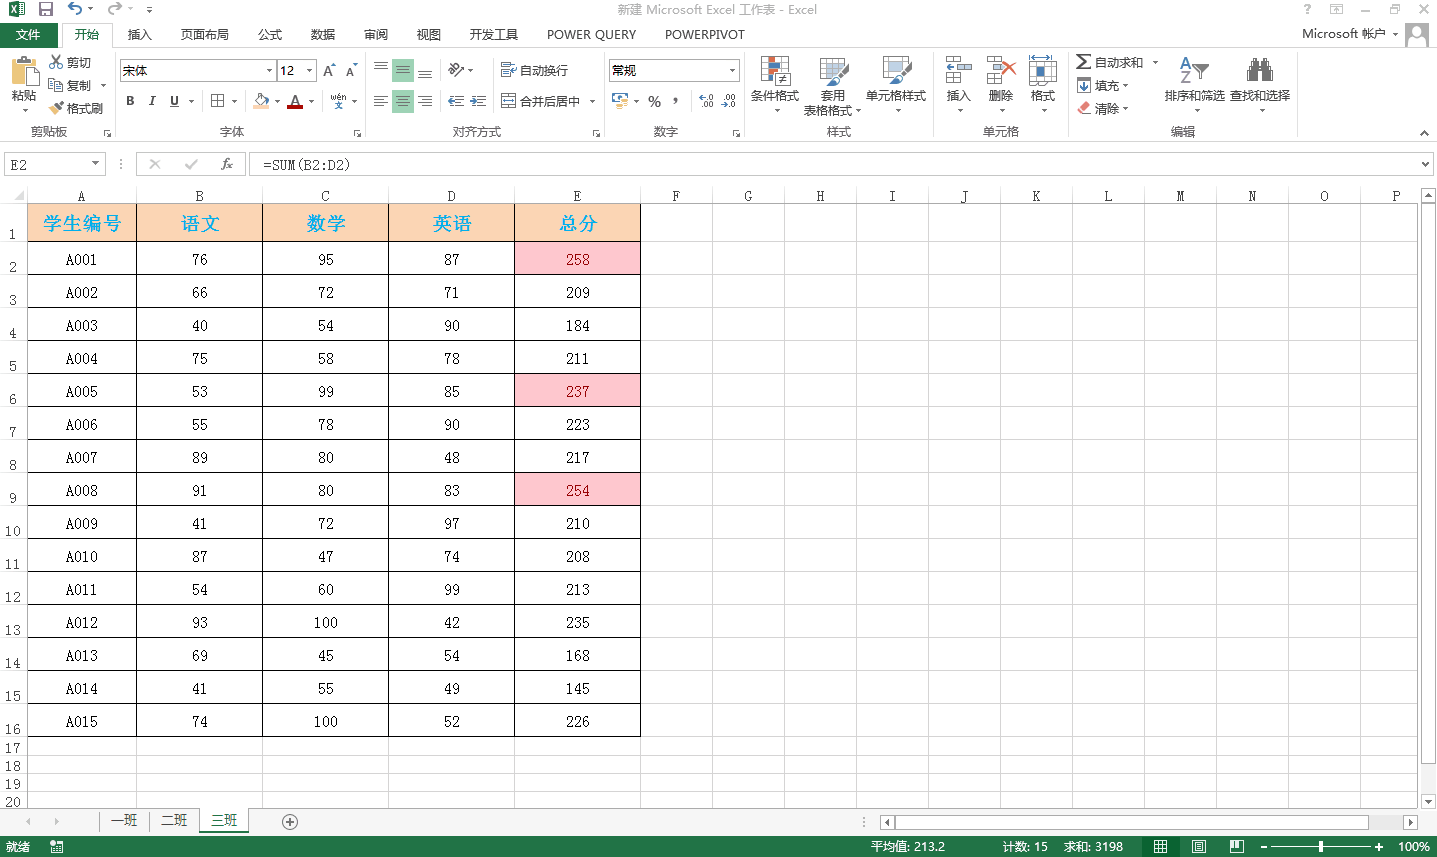Viewport: 1437px width, 857px height.
Task: Click the zoom slider handle
Action: pyautogui.click(x=1321, y=847)
